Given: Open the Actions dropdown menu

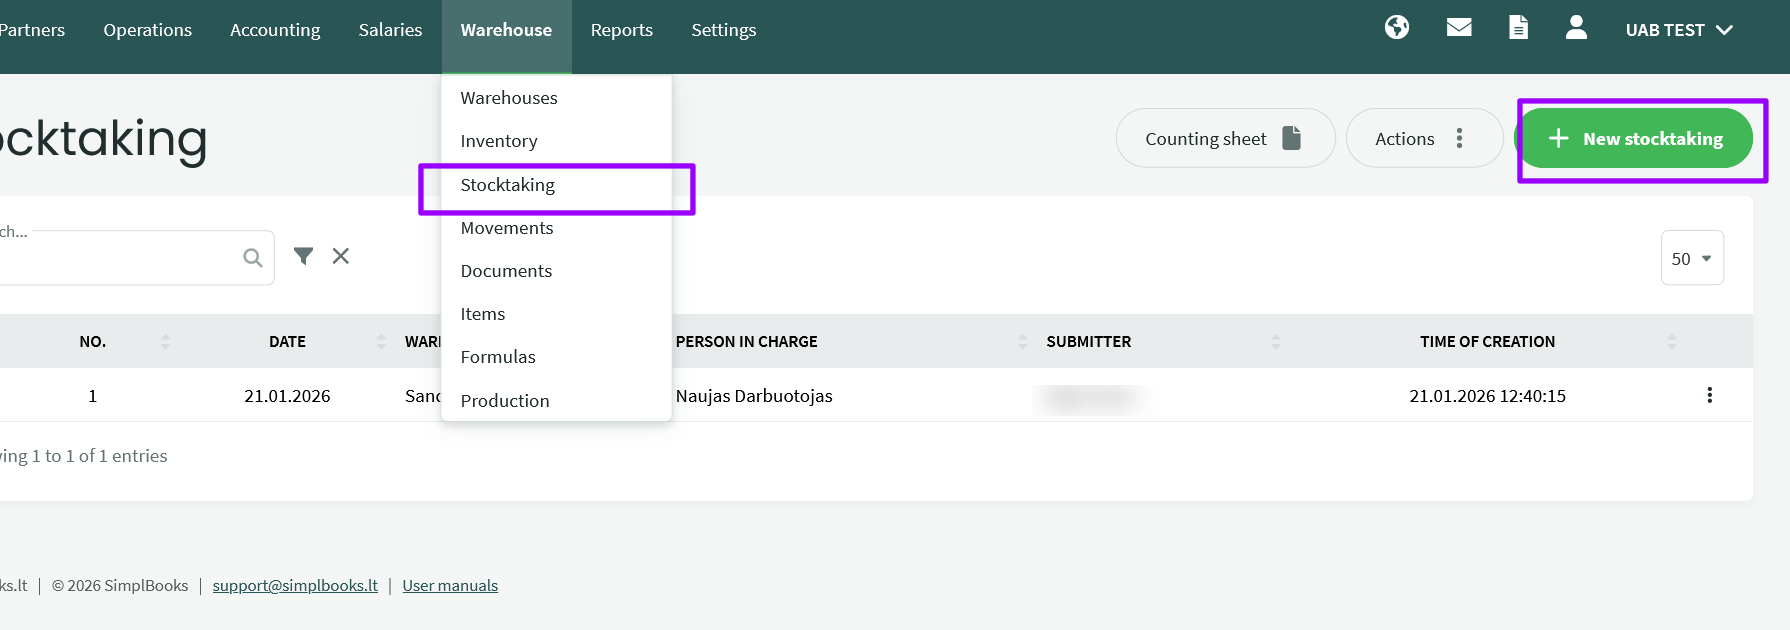Looking at the screenshot, I should click(x=1424, y=138).
